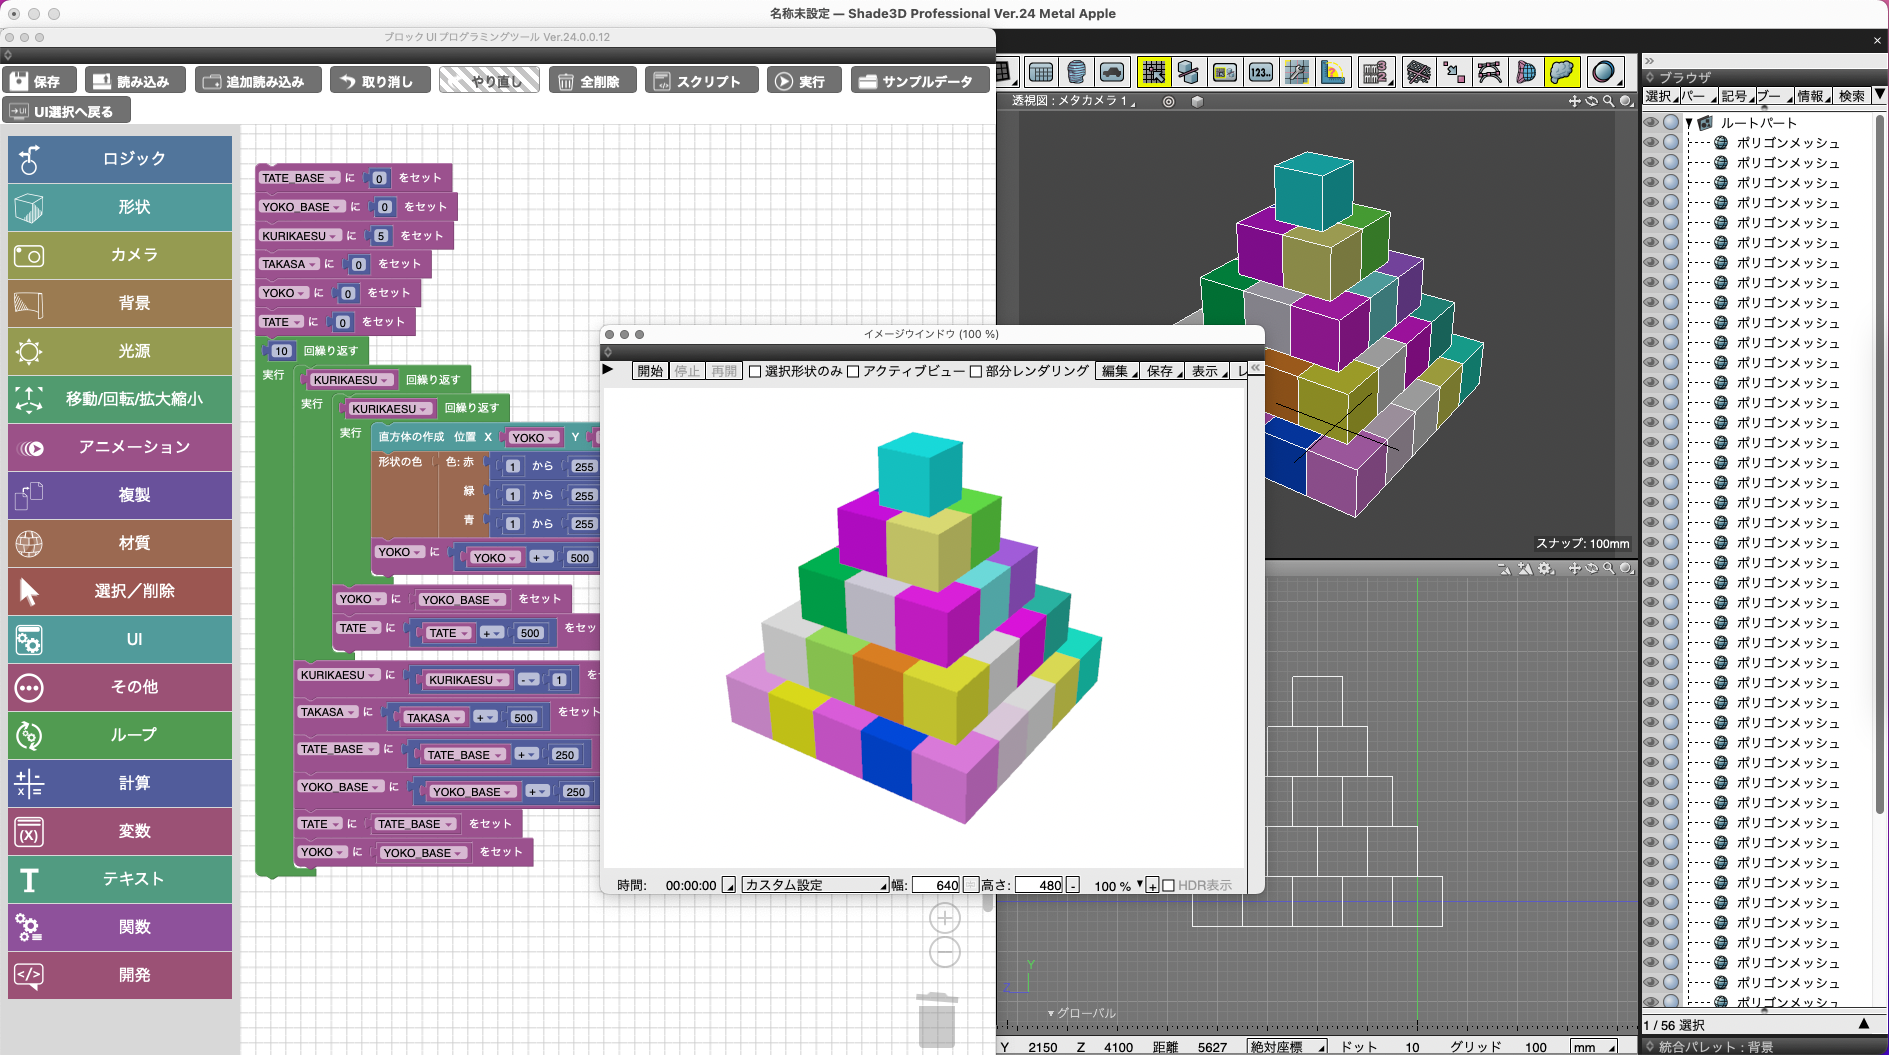Click the magnifier icon in perspective view header
Image resolution: width=1889 pixels, height=1055 pixels.
pyautogui.click(x=1608, y=101)
